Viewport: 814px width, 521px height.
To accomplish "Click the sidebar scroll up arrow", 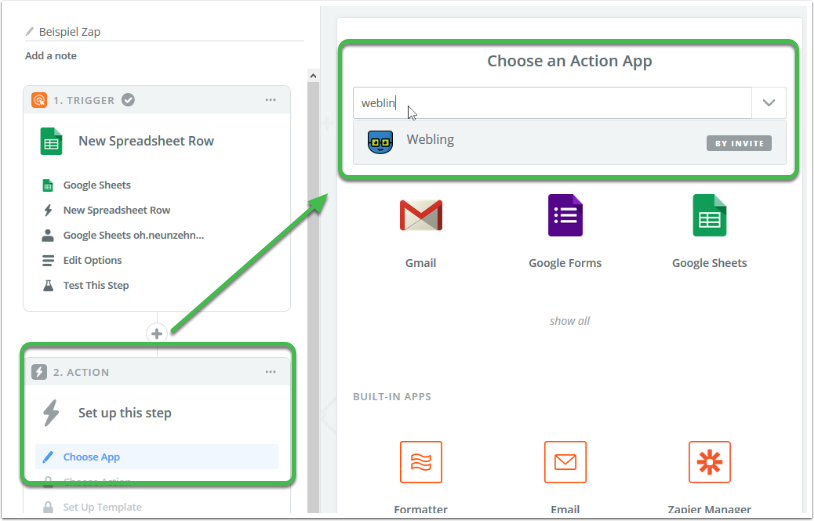I will [313, 76].
